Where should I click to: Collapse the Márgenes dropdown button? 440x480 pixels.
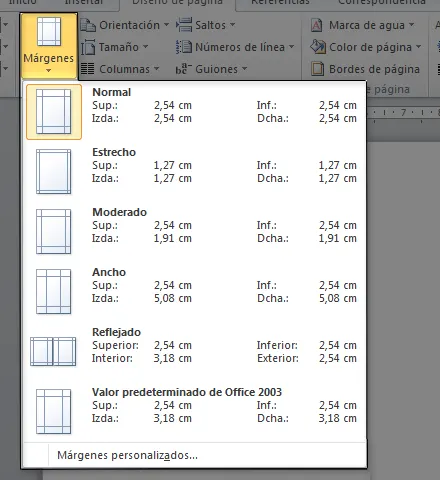(49, 46)
